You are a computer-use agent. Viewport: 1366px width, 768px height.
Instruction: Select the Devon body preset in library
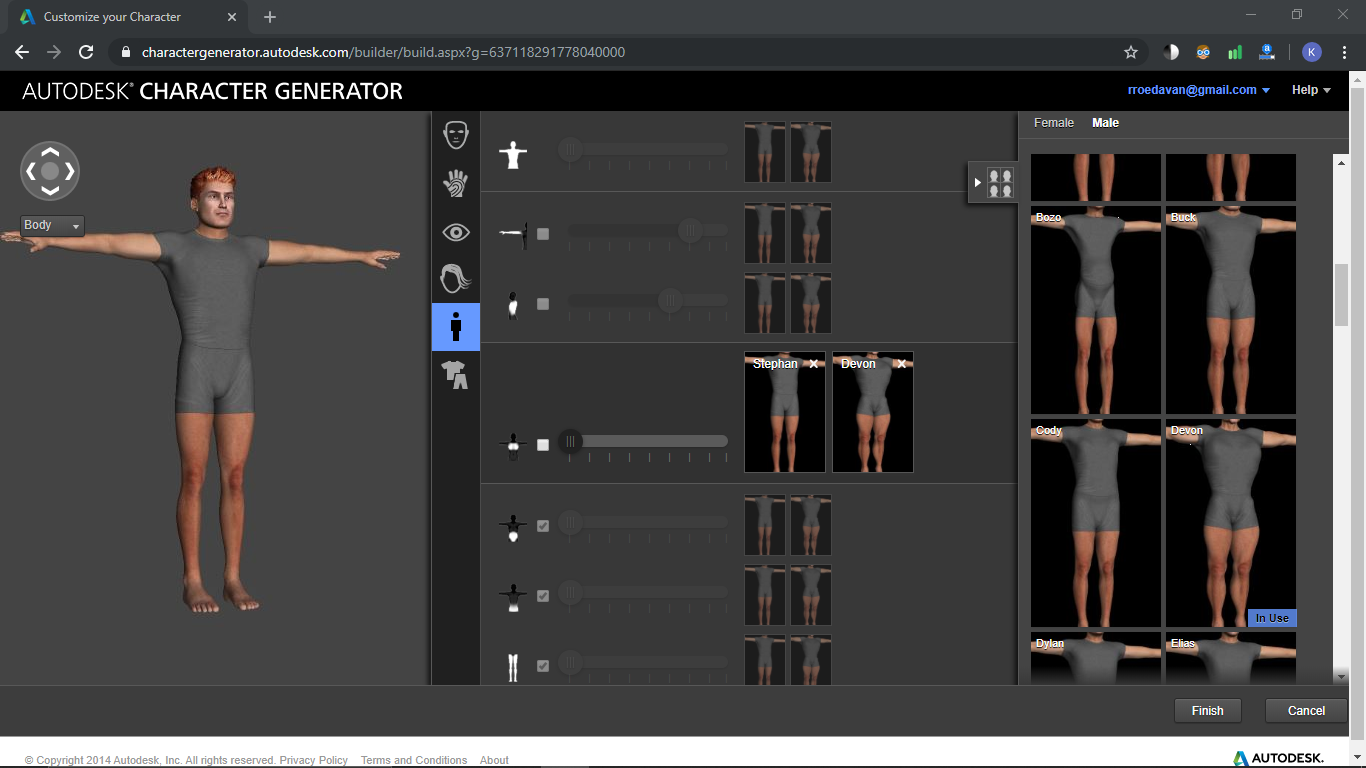coord(1231,523)
